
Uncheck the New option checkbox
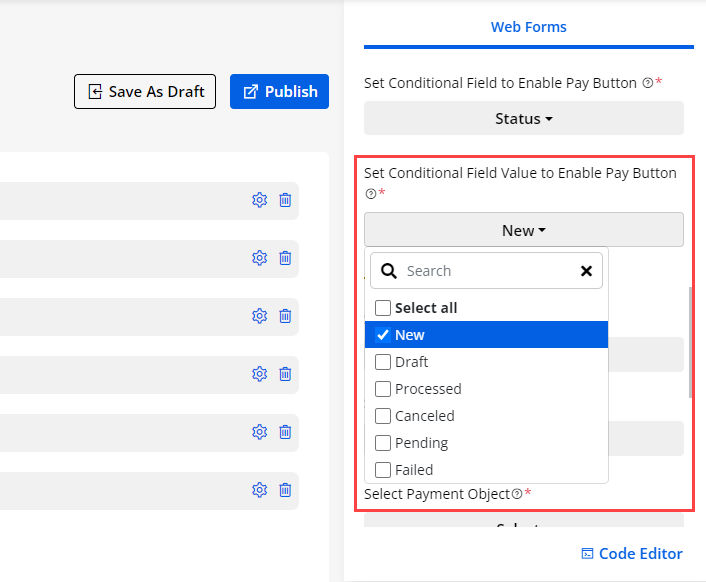point(383,335)
